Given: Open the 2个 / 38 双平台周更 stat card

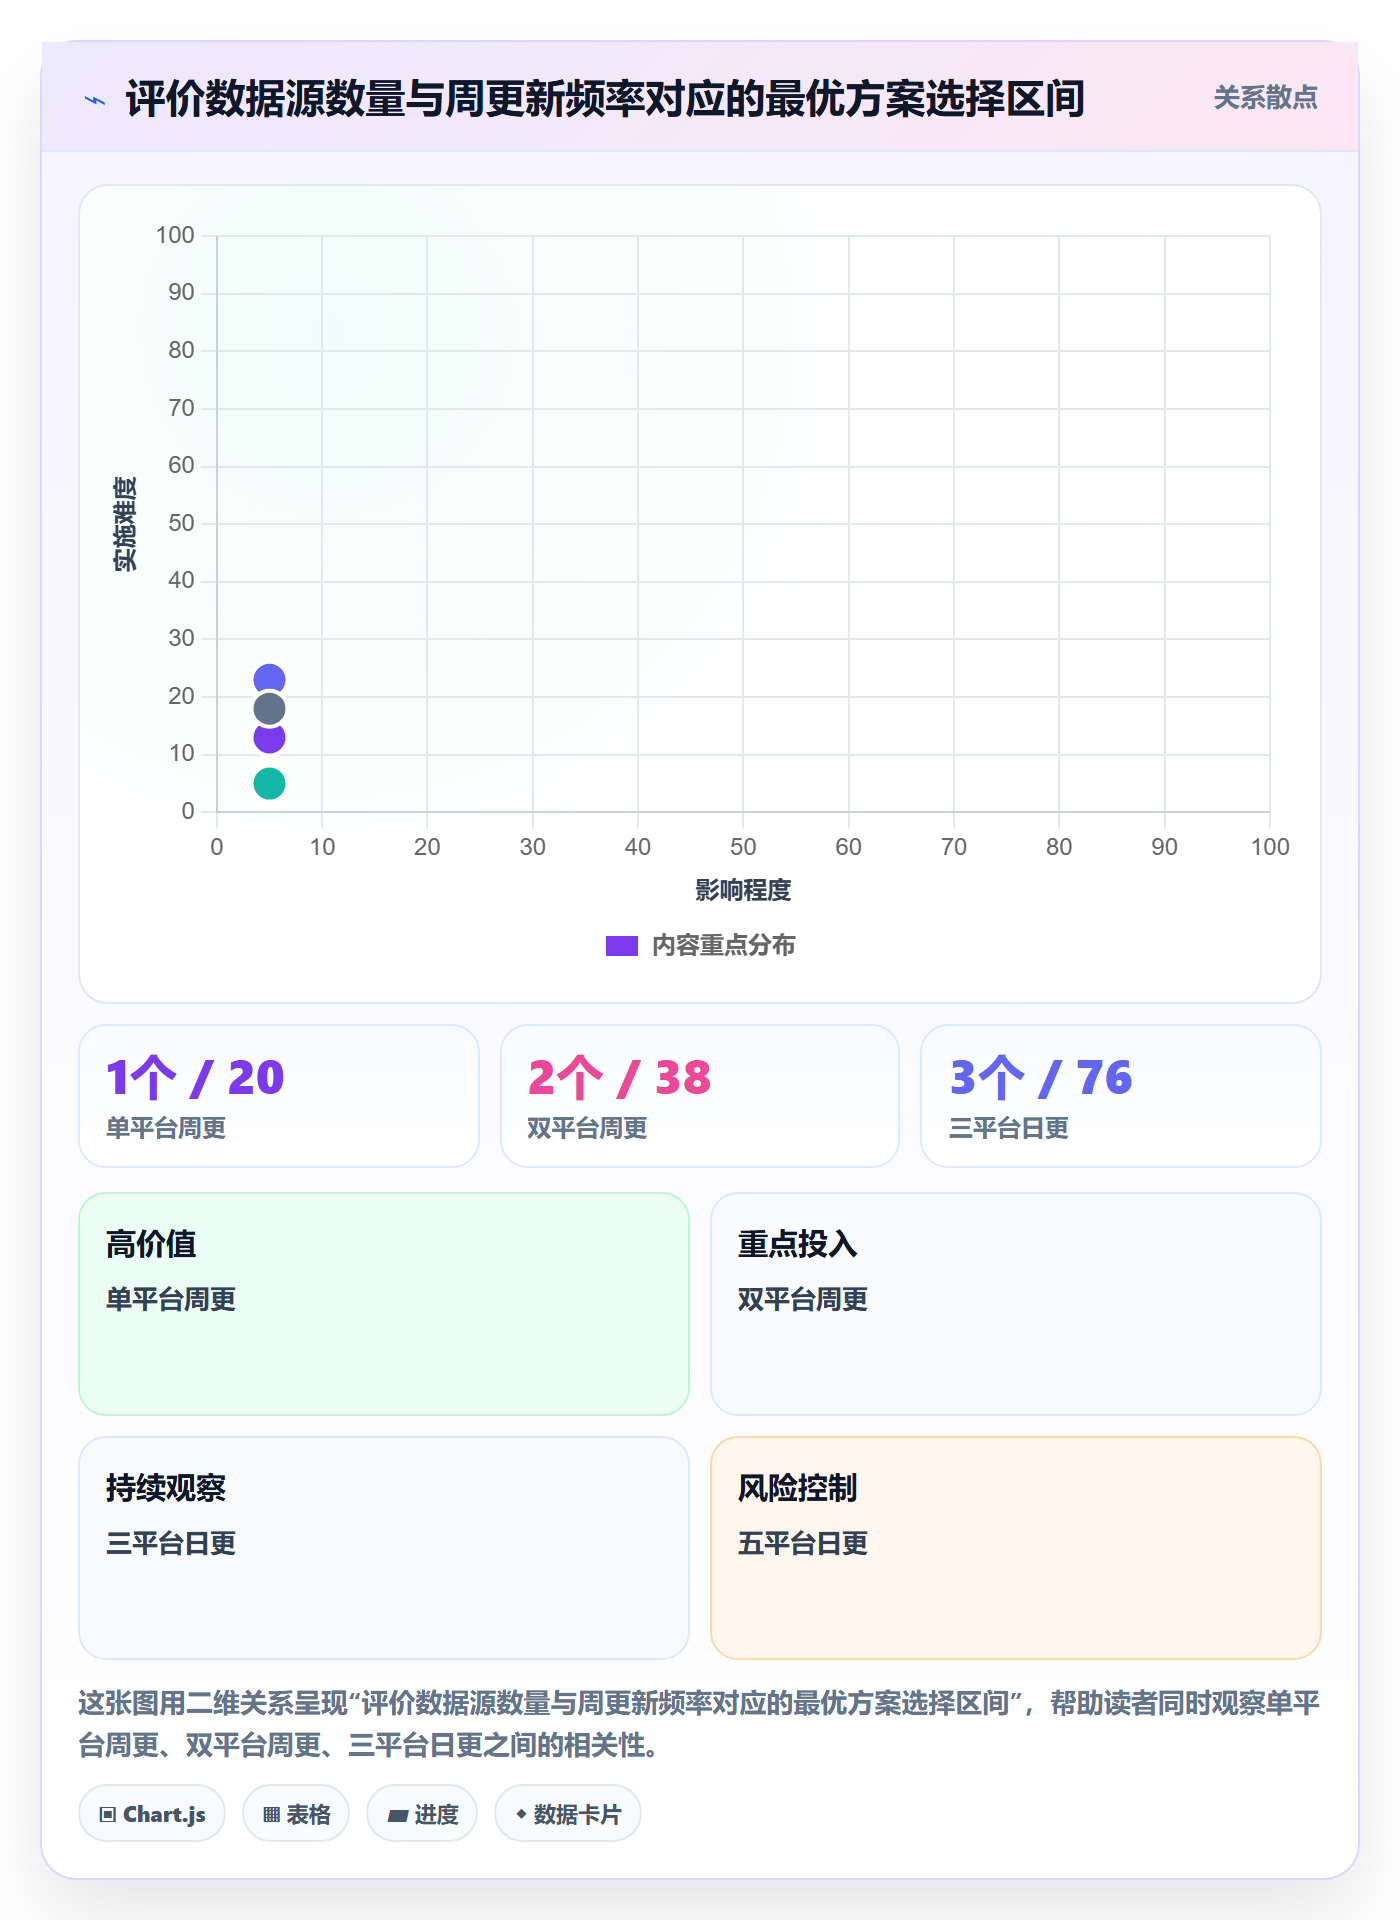Looking at the screenshot, I should [x=700, y=1096].
